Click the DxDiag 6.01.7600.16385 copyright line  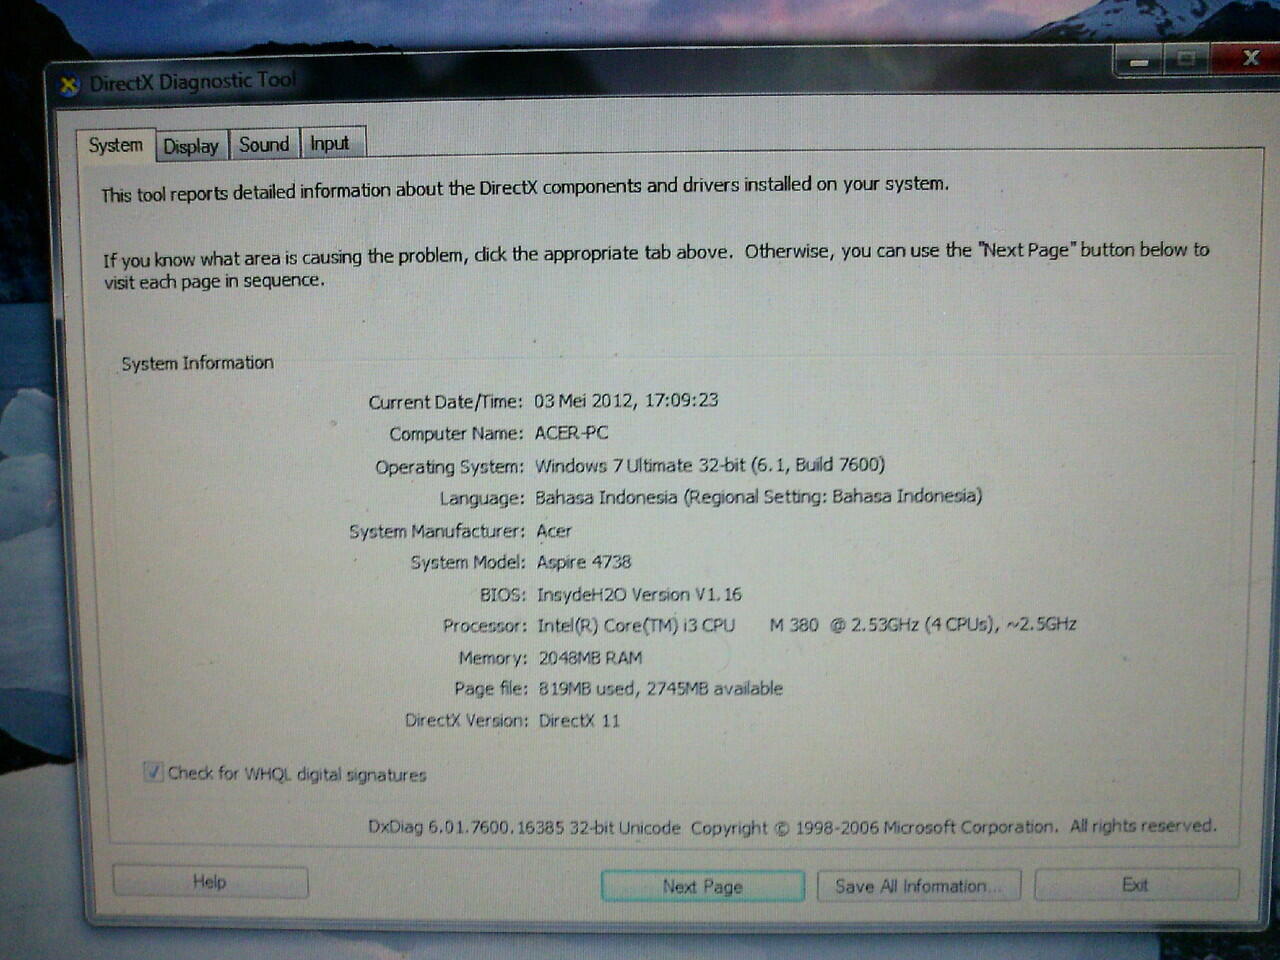pyautogui.click(x=792, y=827)
